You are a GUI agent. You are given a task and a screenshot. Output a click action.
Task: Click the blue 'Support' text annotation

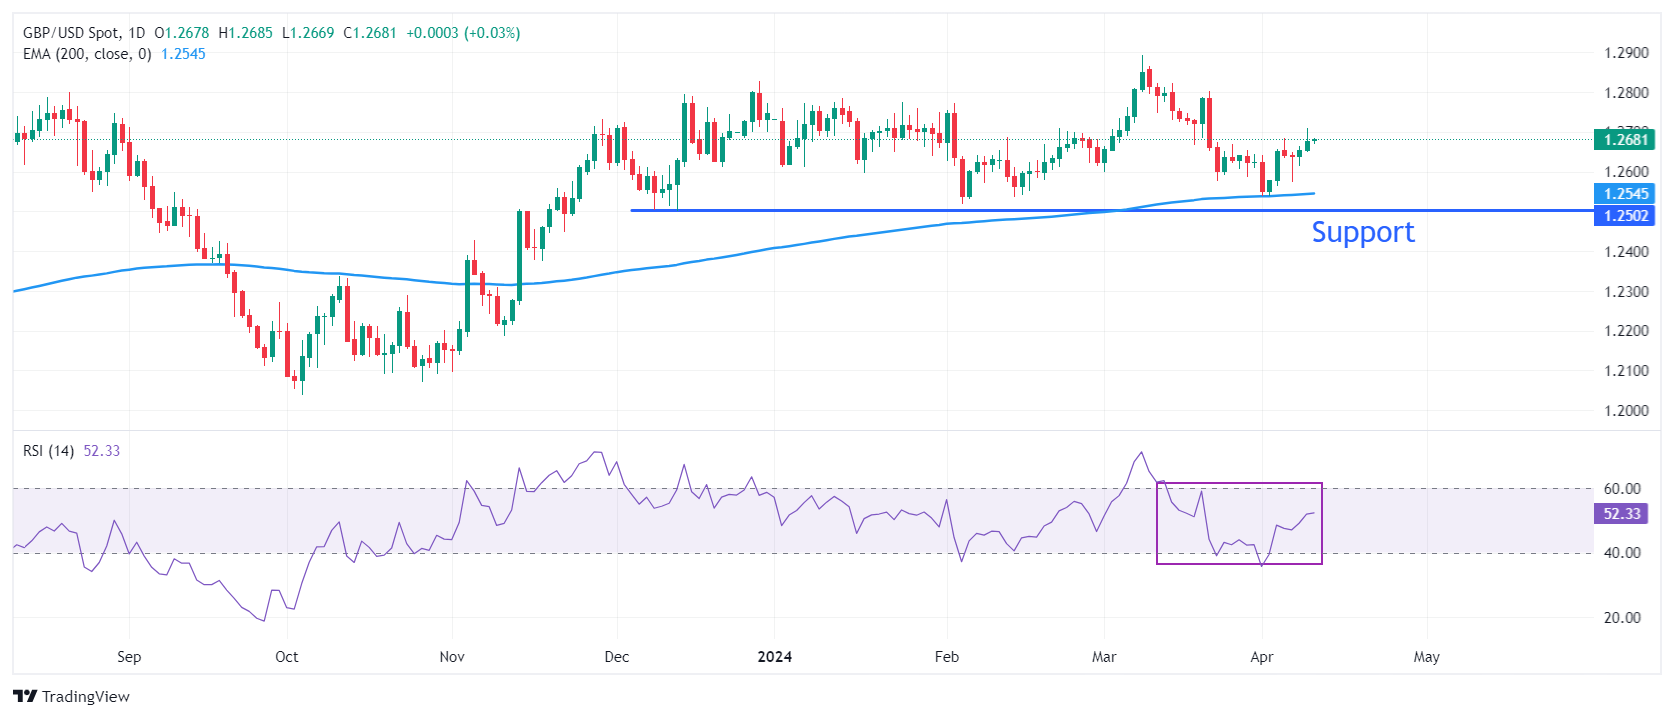tap(1362, 232)
